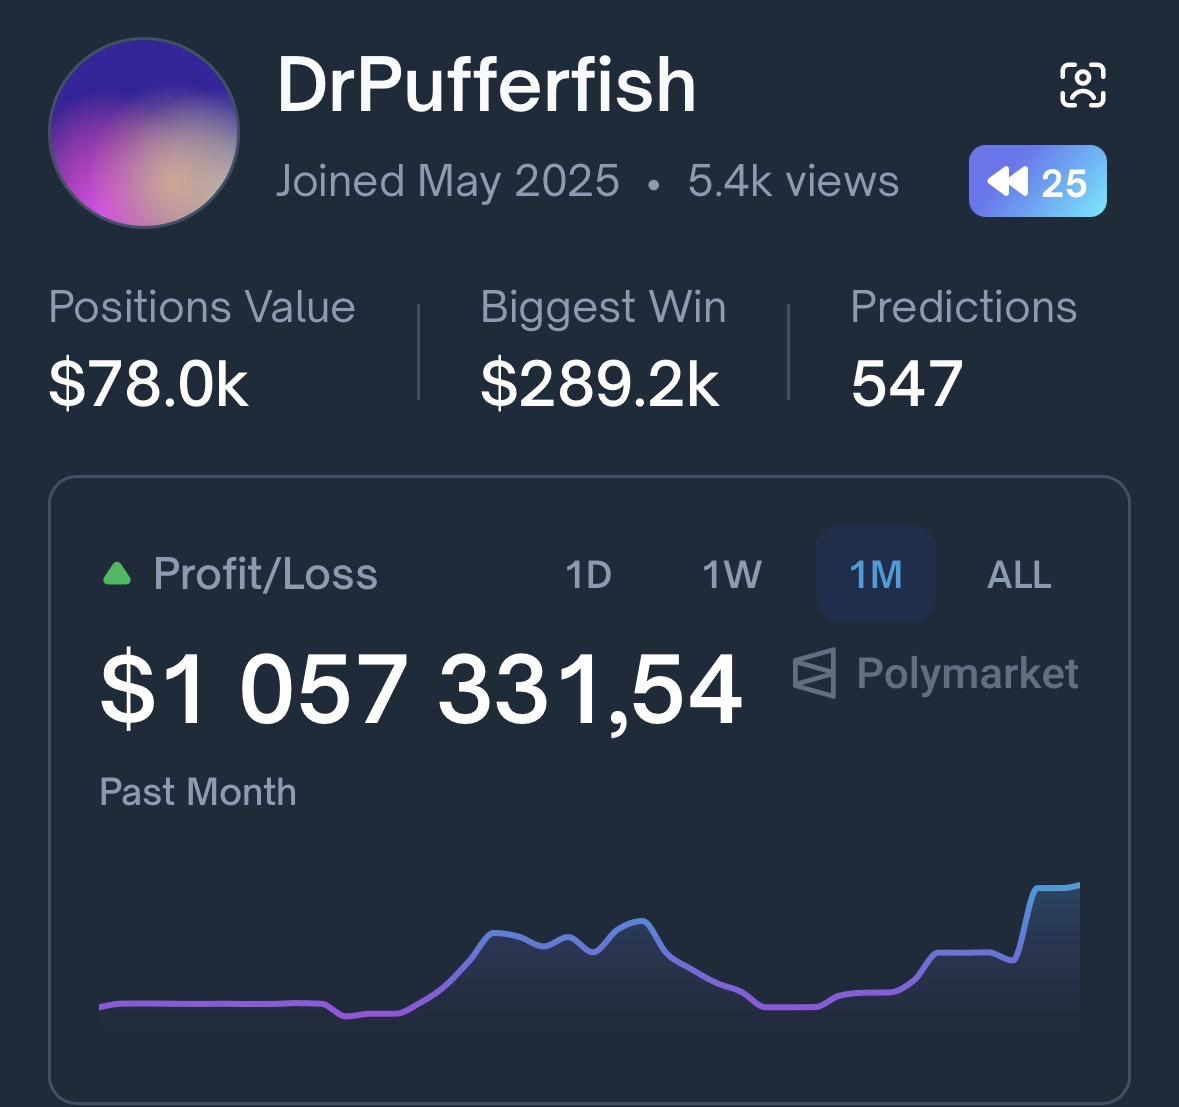The width and height of the screenshot is (1179, 1107).
Task: Click the 5.4k views text
Action: [793, 181]
